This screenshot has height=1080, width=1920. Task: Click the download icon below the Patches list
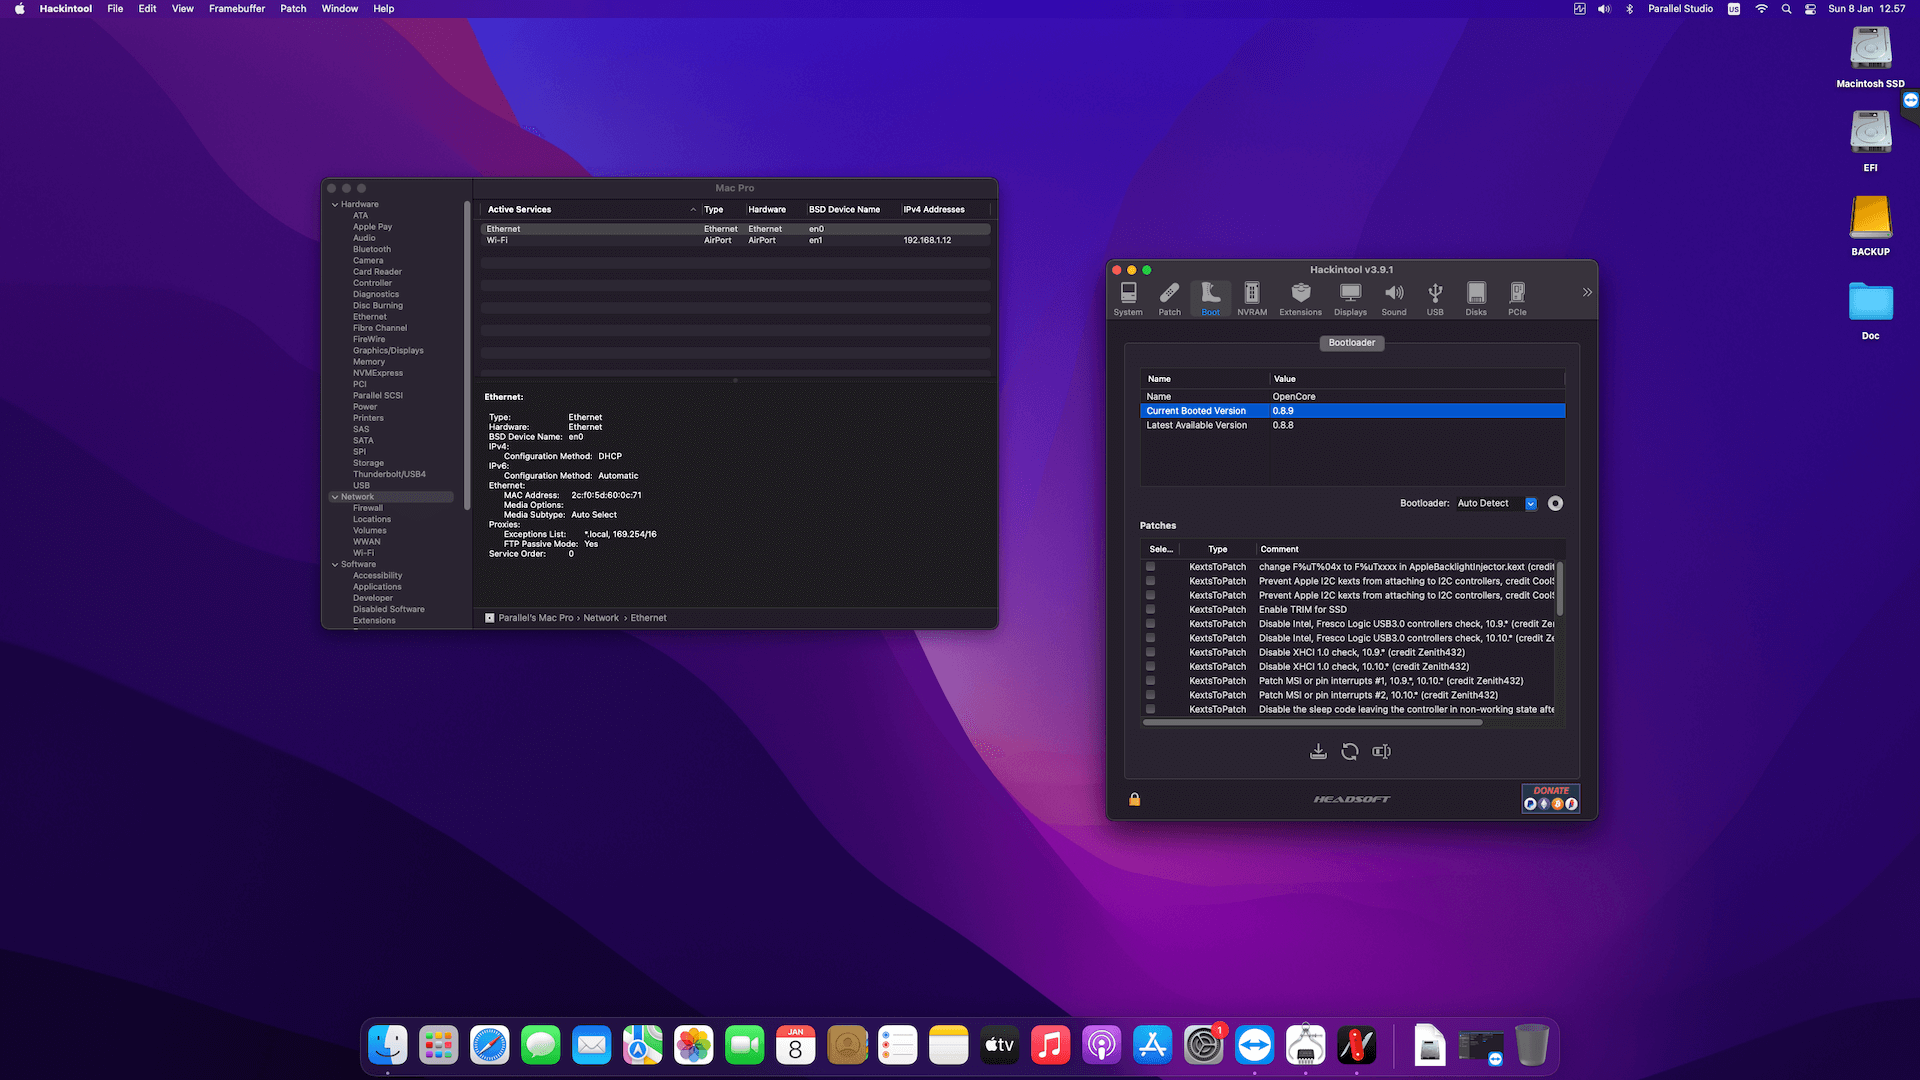1318,751
